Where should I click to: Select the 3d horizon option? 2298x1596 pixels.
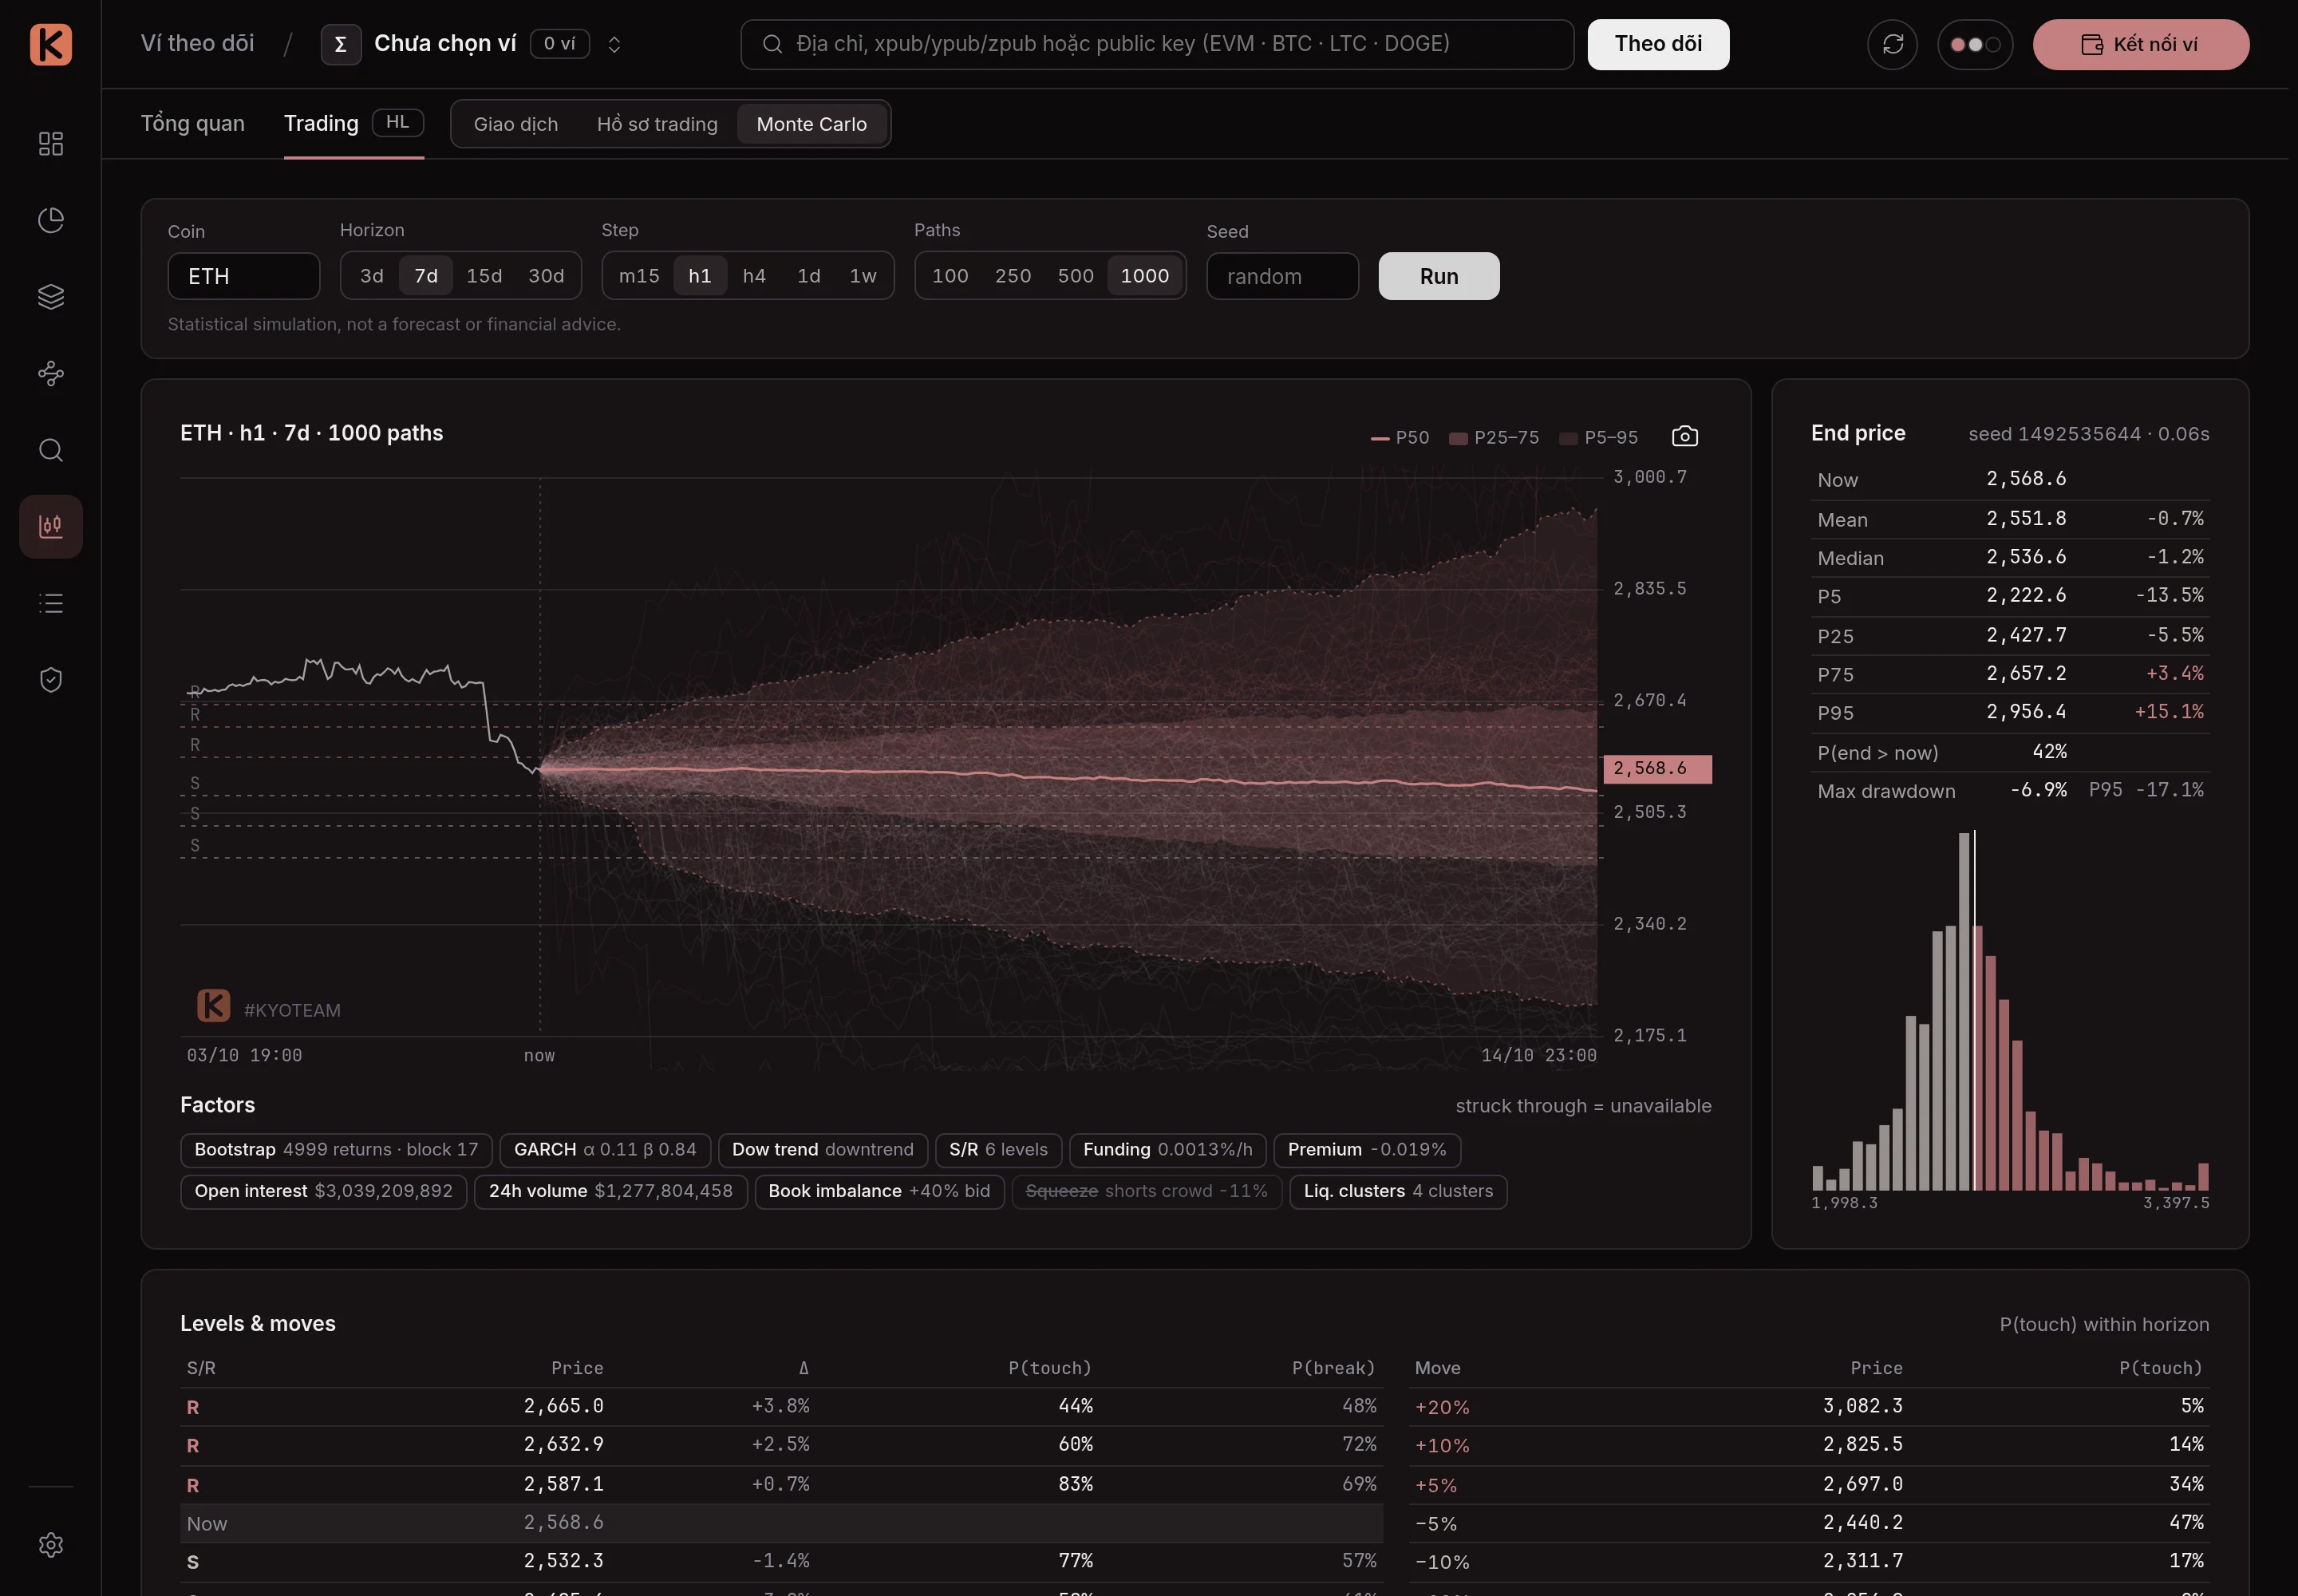click(371, 276)
